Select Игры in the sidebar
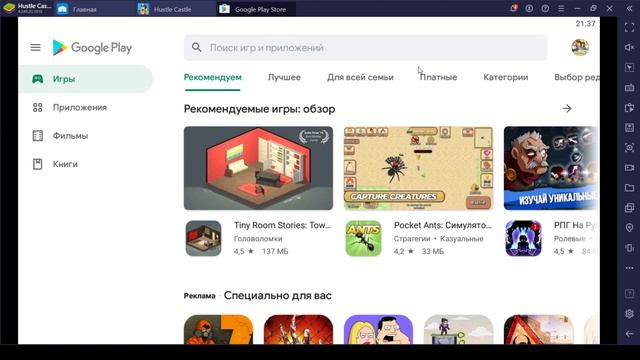 point(86,79)
